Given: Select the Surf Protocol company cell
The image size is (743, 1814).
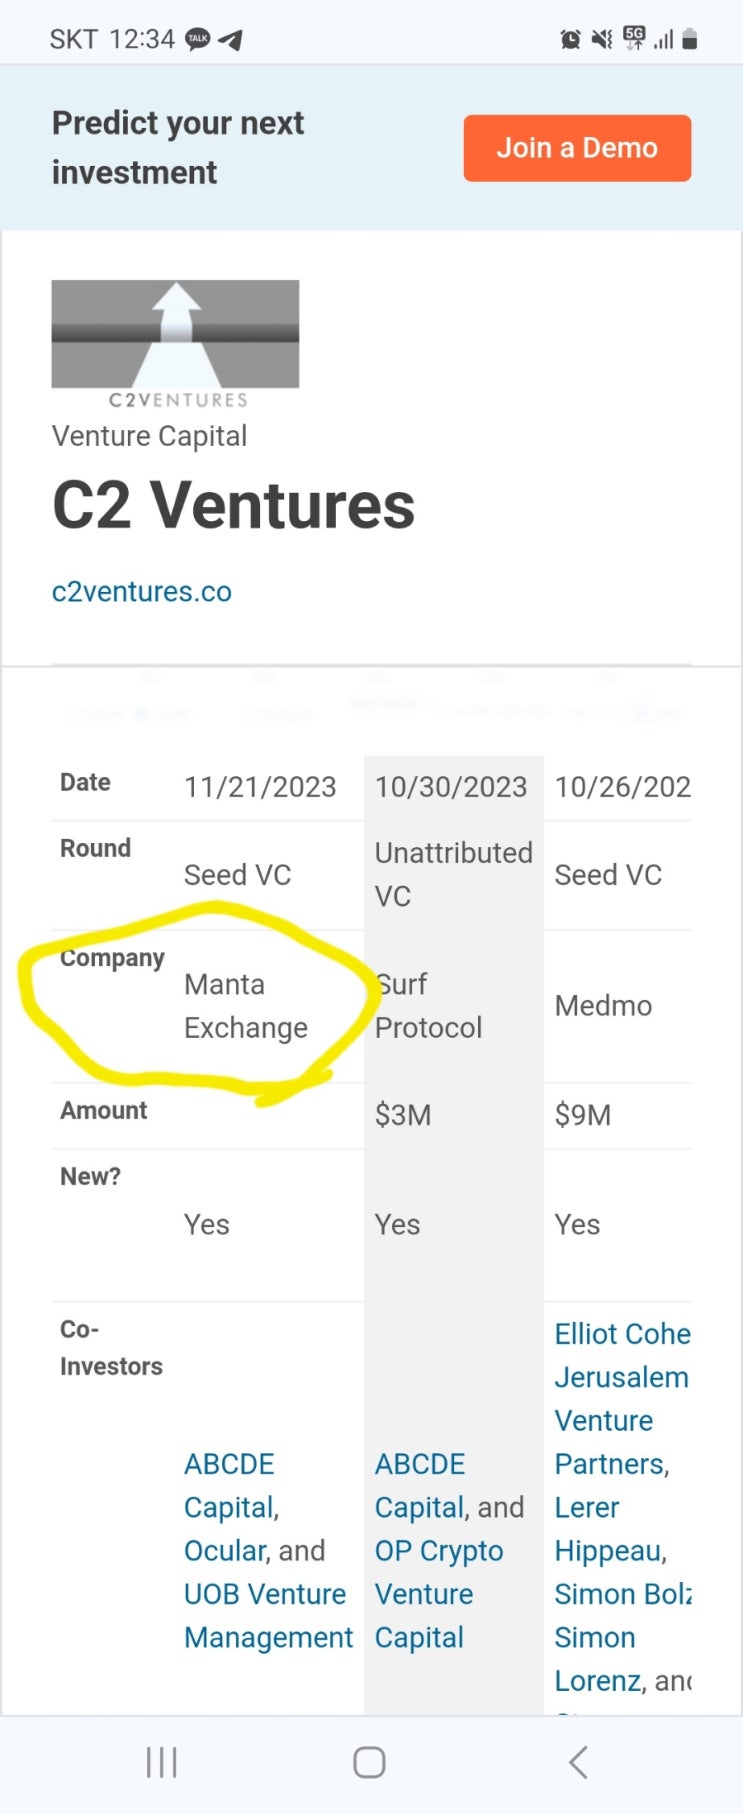Looking at the screenshot, I should pyautogui.click(x=428, y=1006).
